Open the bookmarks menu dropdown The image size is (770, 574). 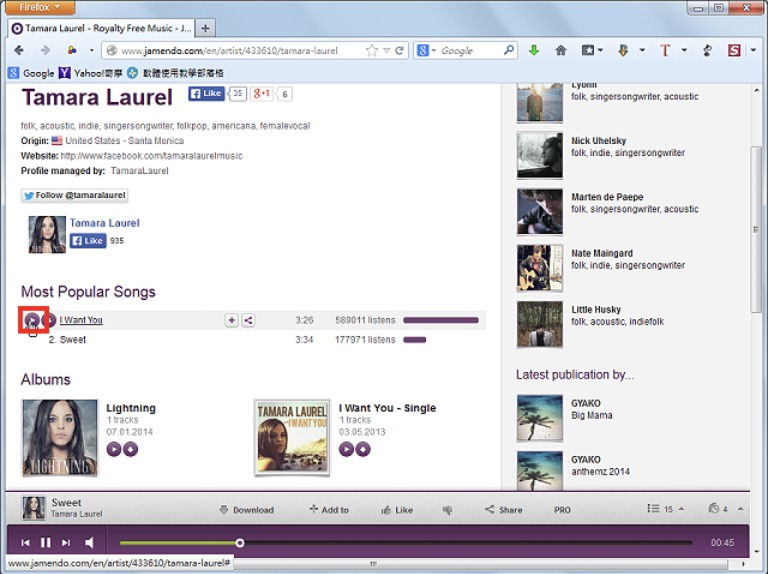point(592,50)
